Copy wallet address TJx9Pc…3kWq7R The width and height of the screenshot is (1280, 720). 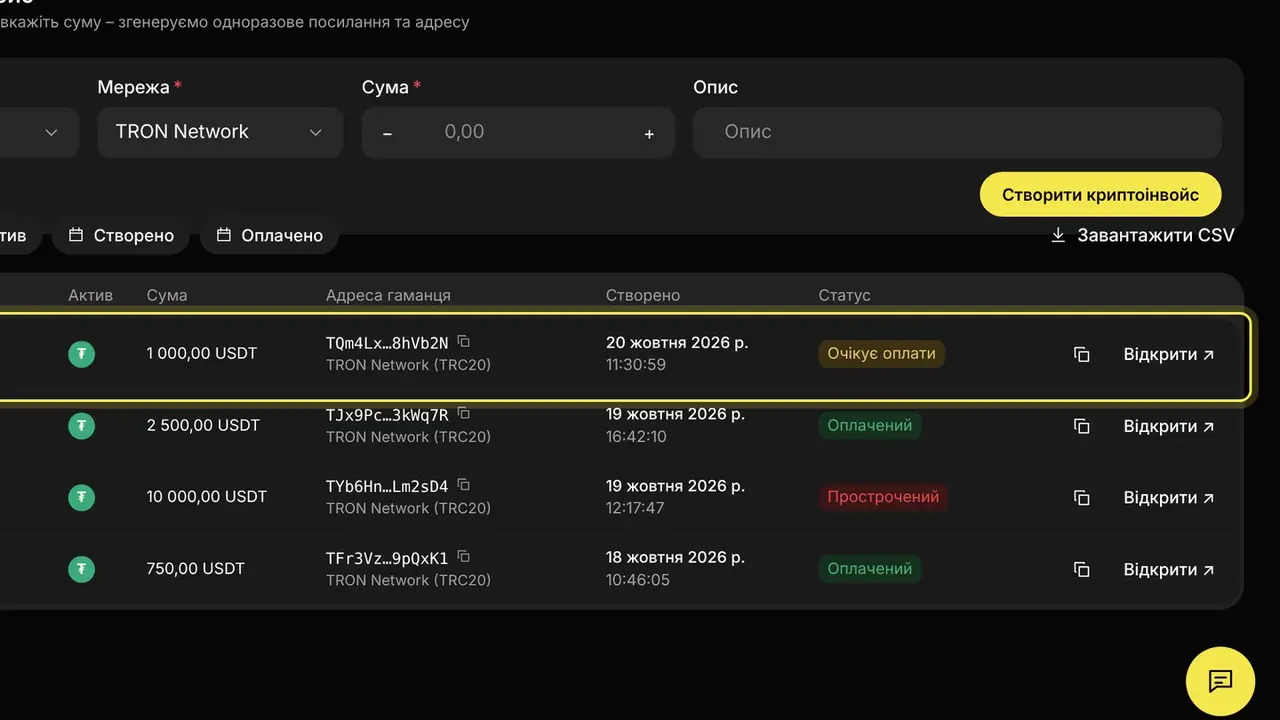click(x=464, y=414)
